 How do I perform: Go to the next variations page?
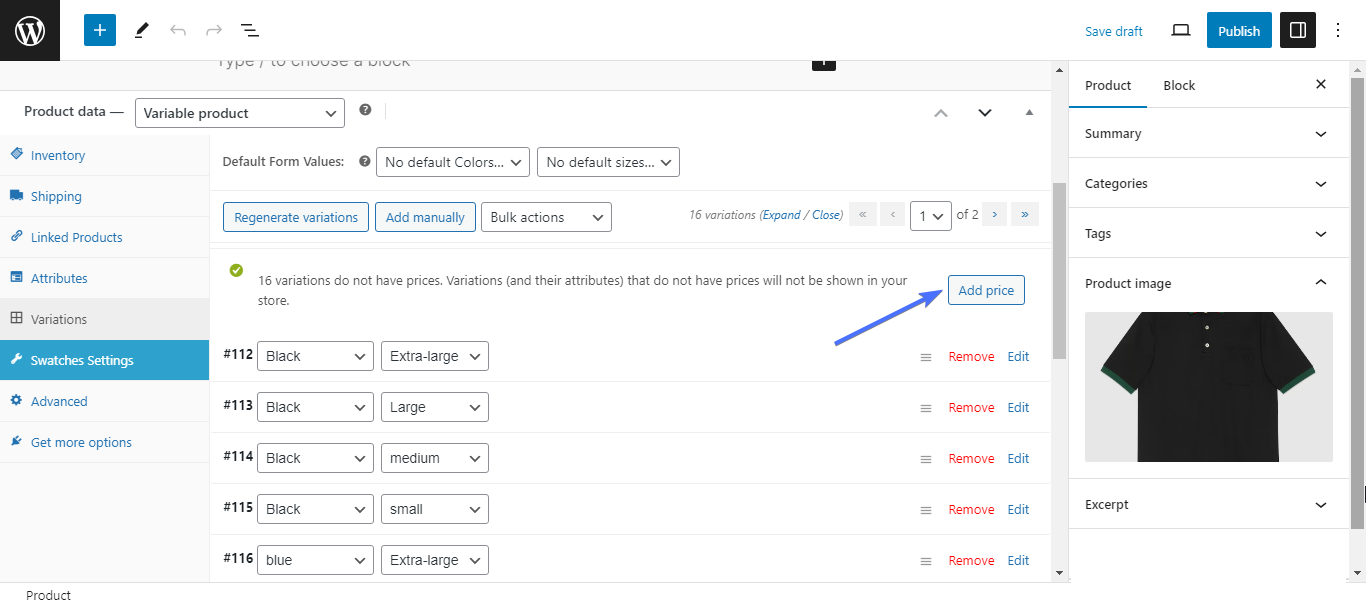click(x=994, y=215)
